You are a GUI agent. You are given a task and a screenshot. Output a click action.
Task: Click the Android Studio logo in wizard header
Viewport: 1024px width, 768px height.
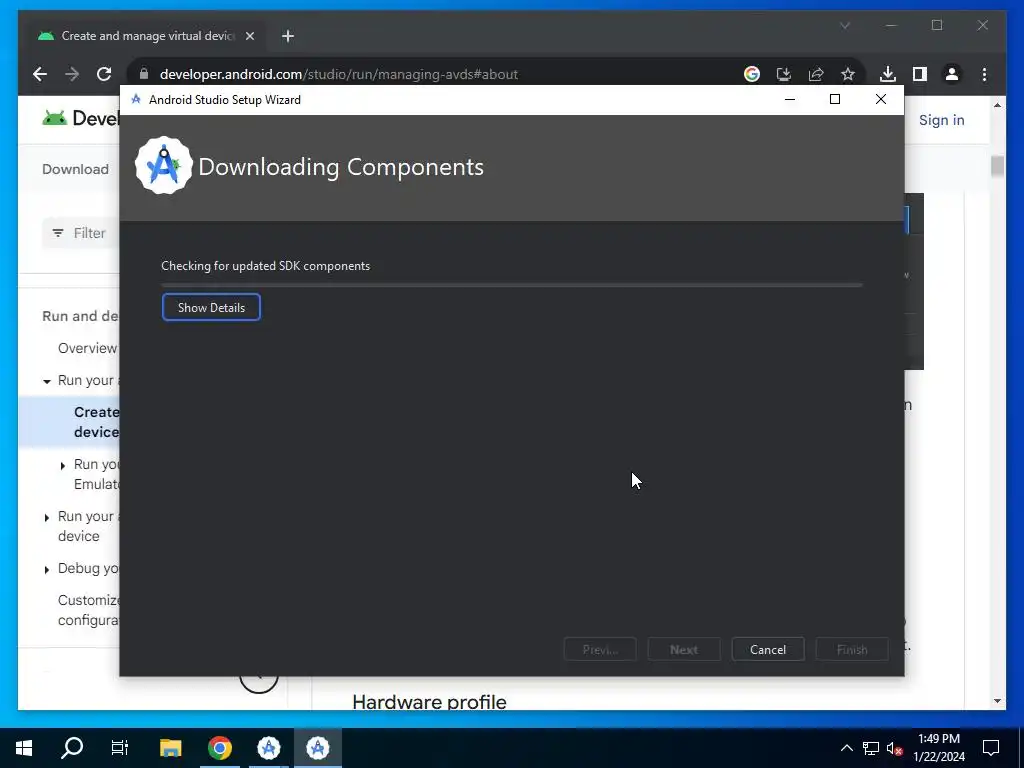tap(163, 166)
